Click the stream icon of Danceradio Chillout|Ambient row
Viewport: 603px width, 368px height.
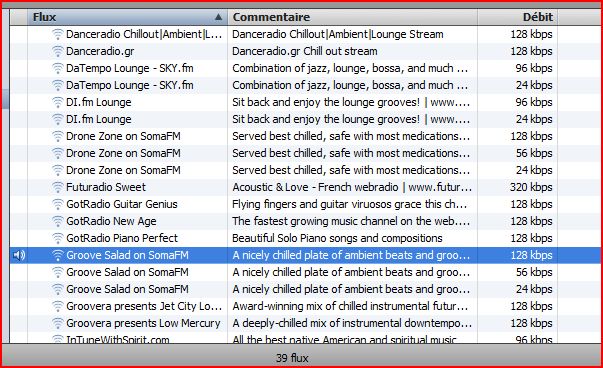pos(57,34)
